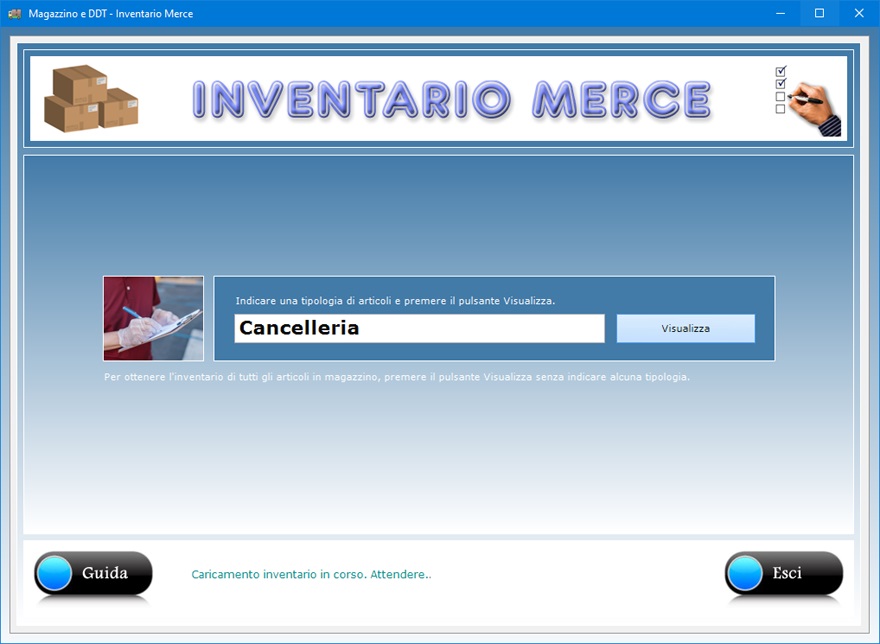Screen dimensions: 880x644
Task: Click the 'Per ottenere l'inventario di tutti' hint text
Action: click(397, 377)
